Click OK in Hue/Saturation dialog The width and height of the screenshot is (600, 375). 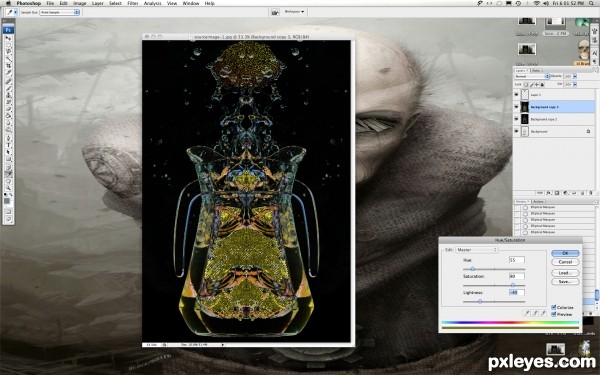tap(565, 253)
